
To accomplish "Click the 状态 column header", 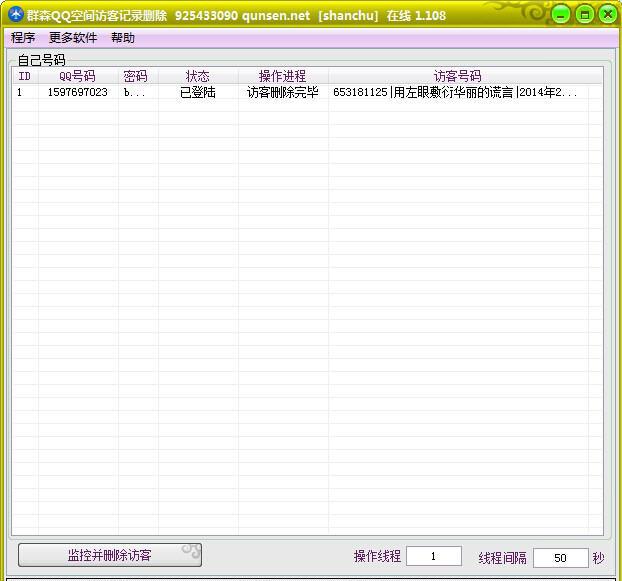I will click(198, 76).
